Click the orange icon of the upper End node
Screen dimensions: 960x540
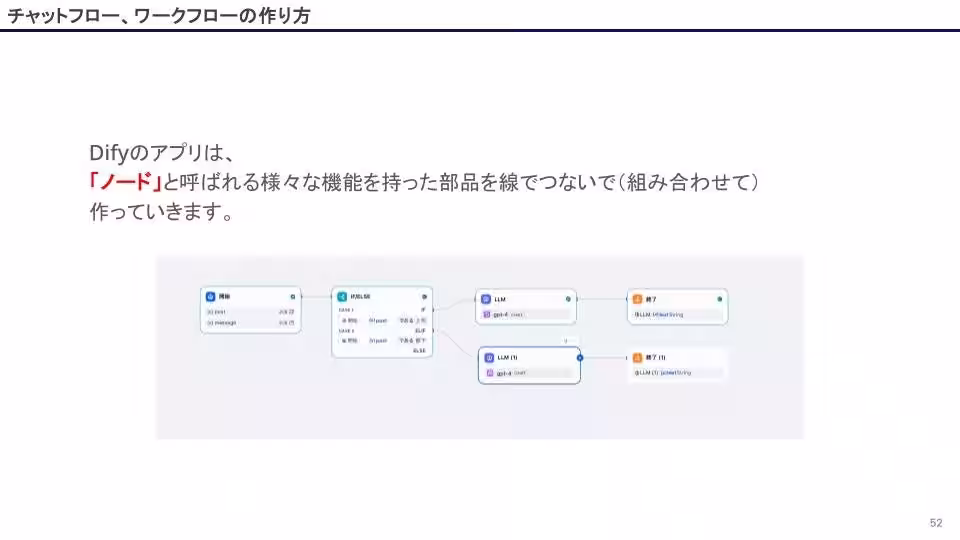pos(637,299)
